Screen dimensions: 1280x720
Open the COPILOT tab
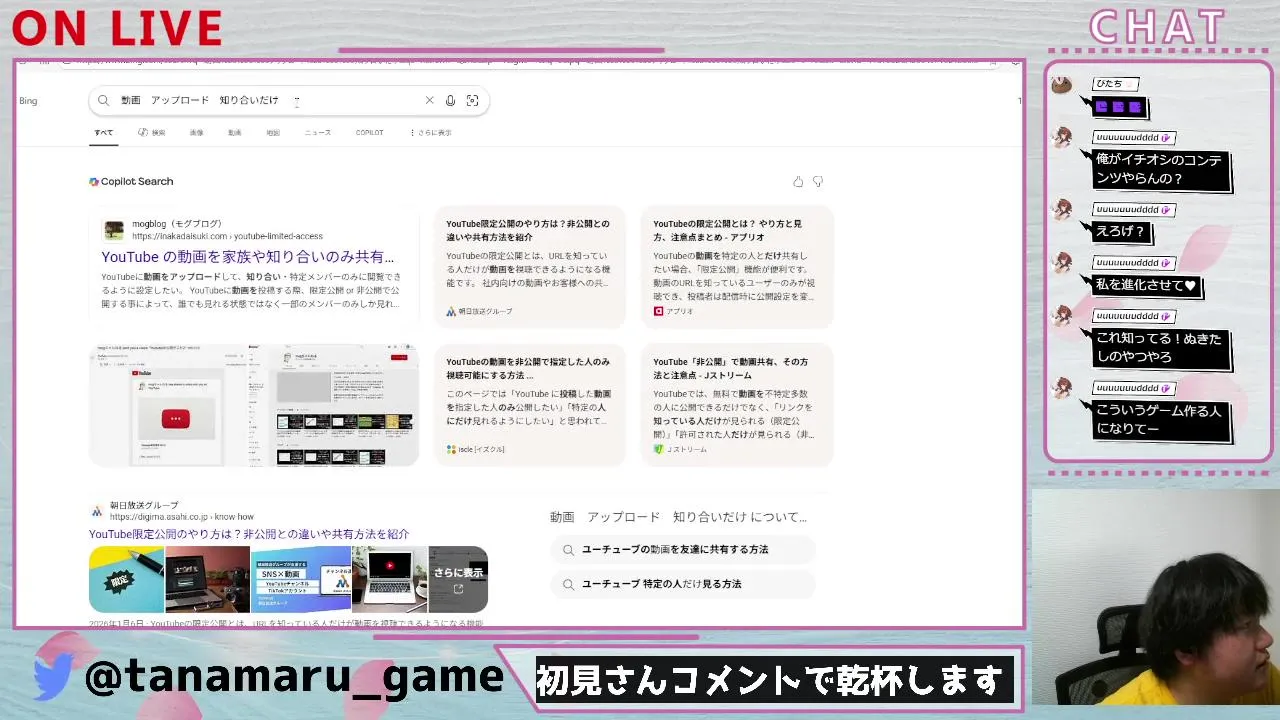[x=370, y=133]
